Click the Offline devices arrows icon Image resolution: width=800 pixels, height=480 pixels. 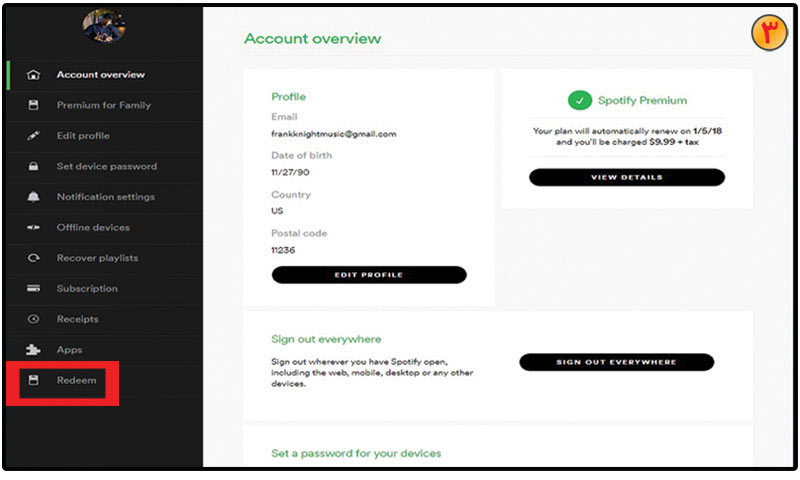[33, 228]
